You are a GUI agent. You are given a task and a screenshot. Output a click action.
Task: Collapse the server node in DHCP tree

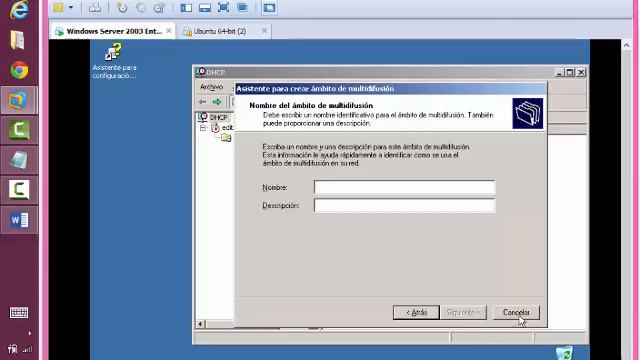click(x=203, y=128)
